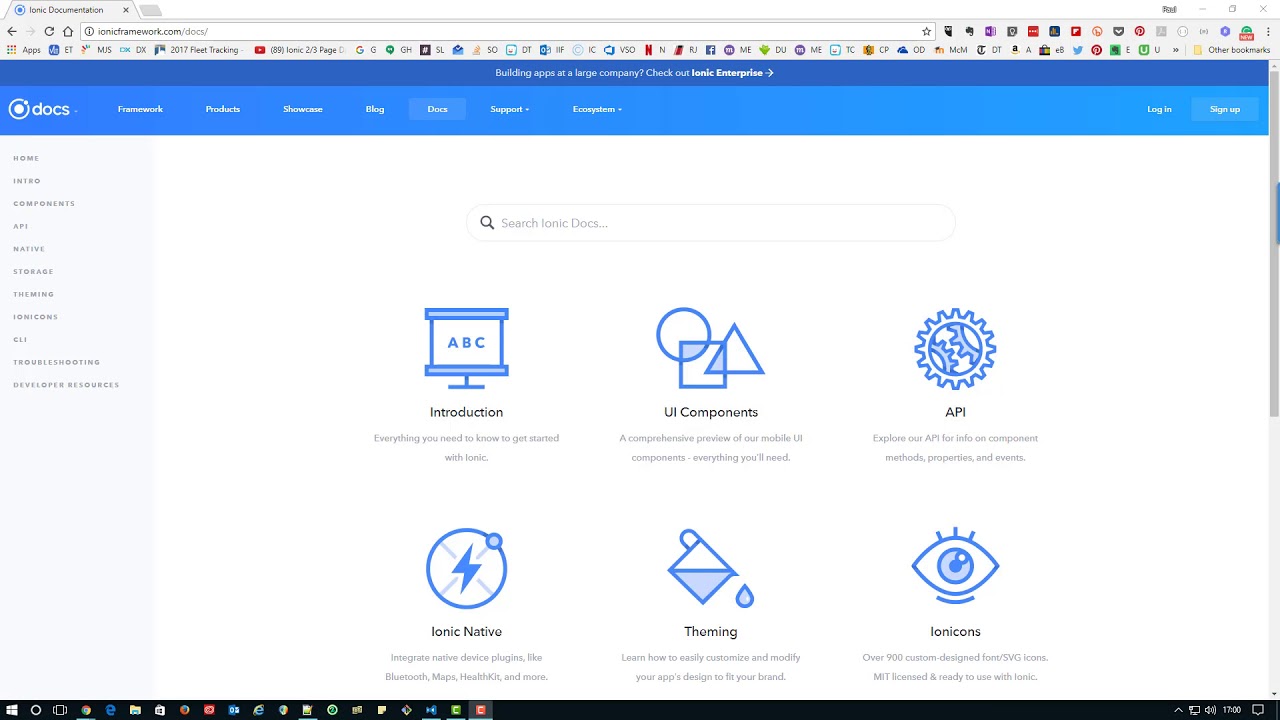
Task: Expand the docs logo dropdown arrow
Action: pos(75,110)
